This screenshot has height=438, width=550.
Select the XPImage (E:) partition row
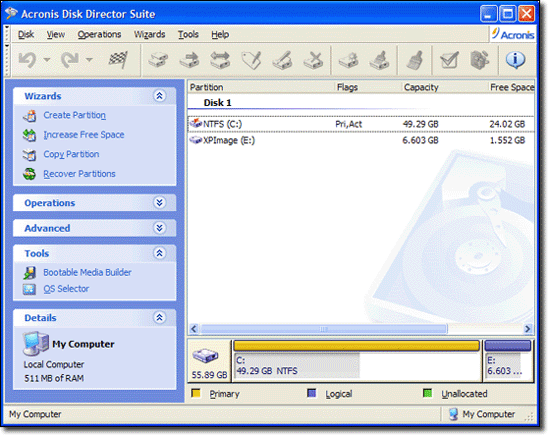[361, 141]
